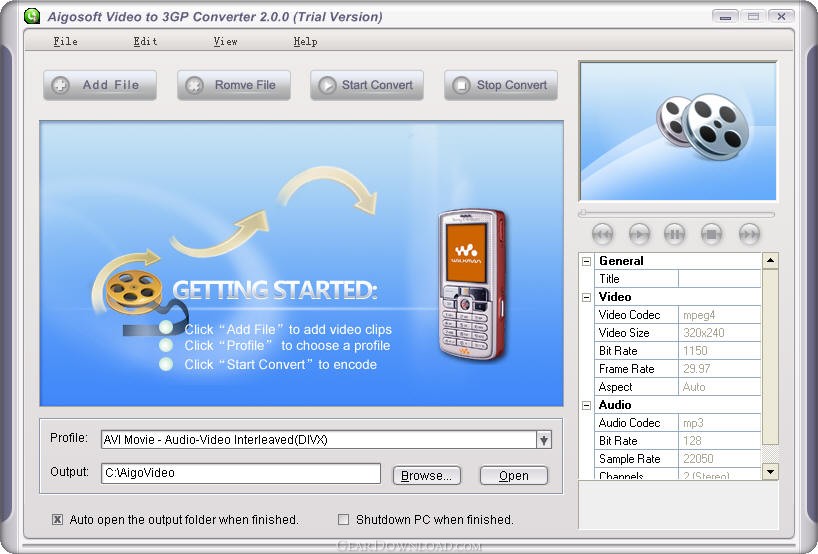Screen dimensions: 818x554
Task: Click the Add File button
Action: (100, 85)
